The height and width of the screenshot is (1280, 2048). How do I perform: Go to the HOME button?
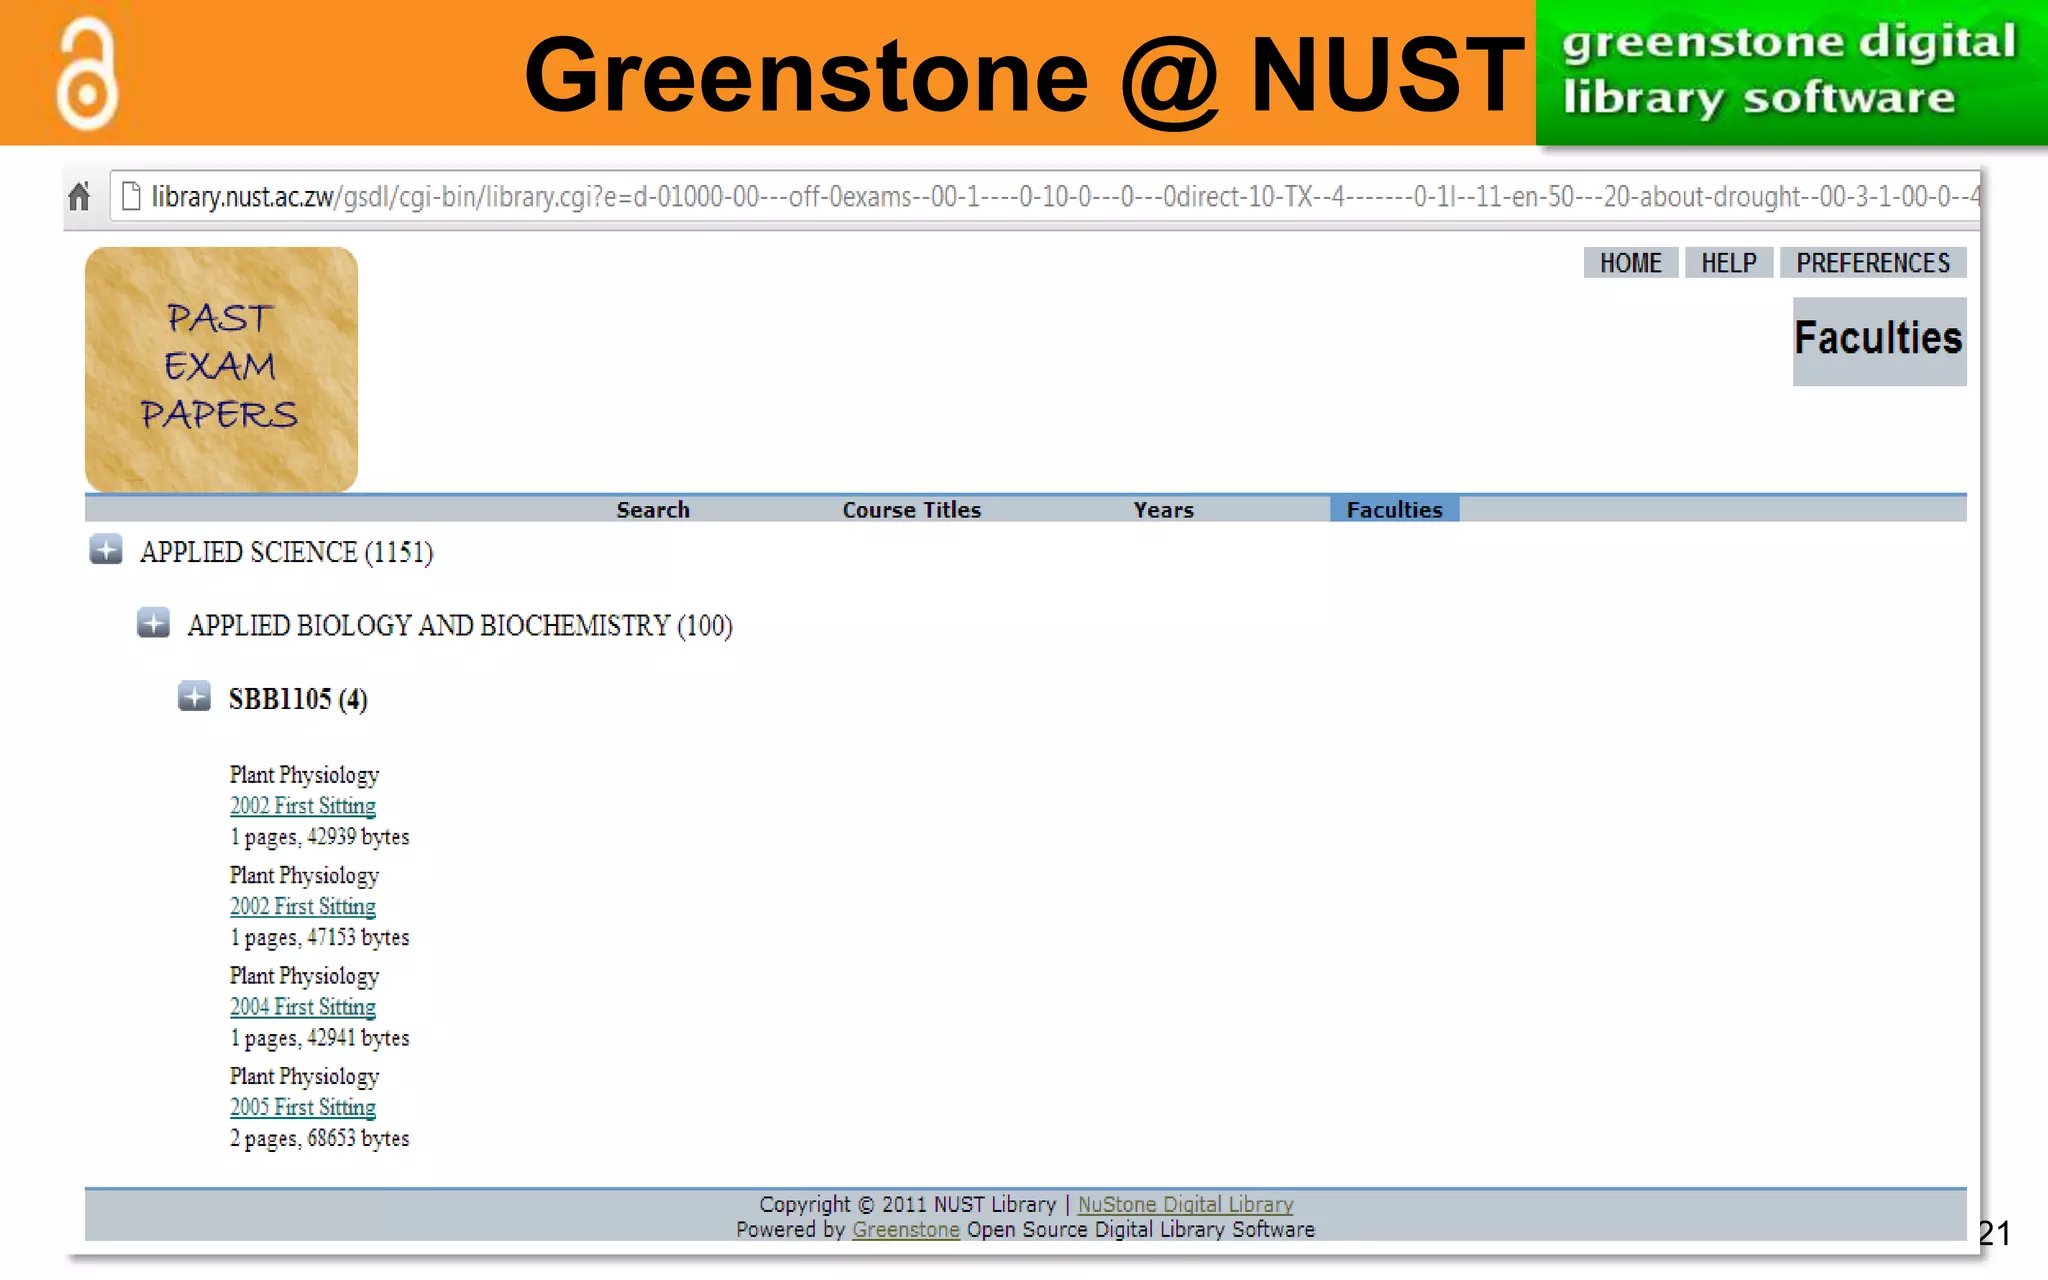[x=1630, y=263]
